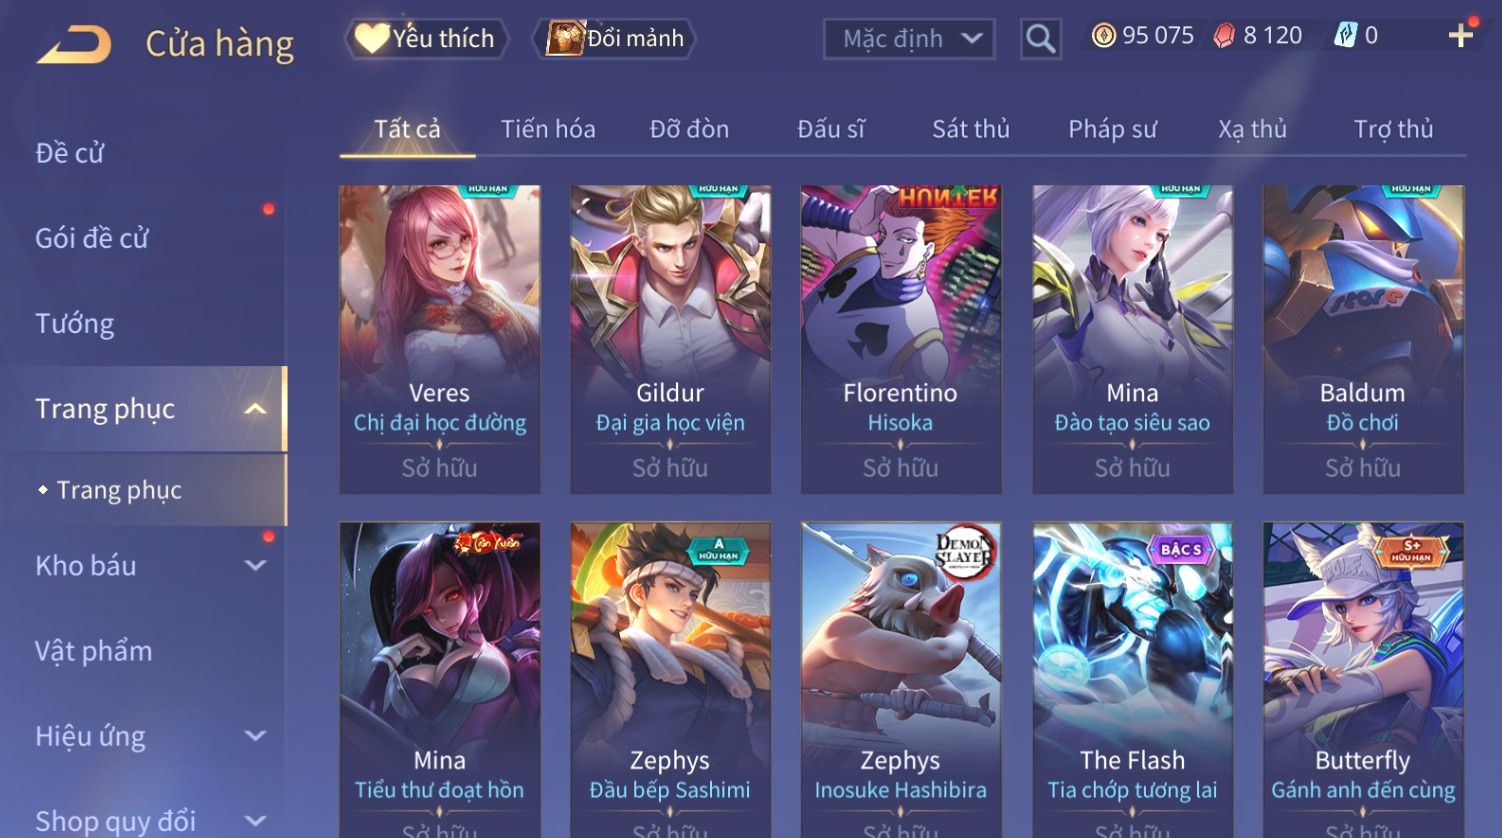Image resolution: width=1502 pixels, height=838 pixels.
Task: Open Gói đề cử in the sidebar
Action: [x=92, y=238]
